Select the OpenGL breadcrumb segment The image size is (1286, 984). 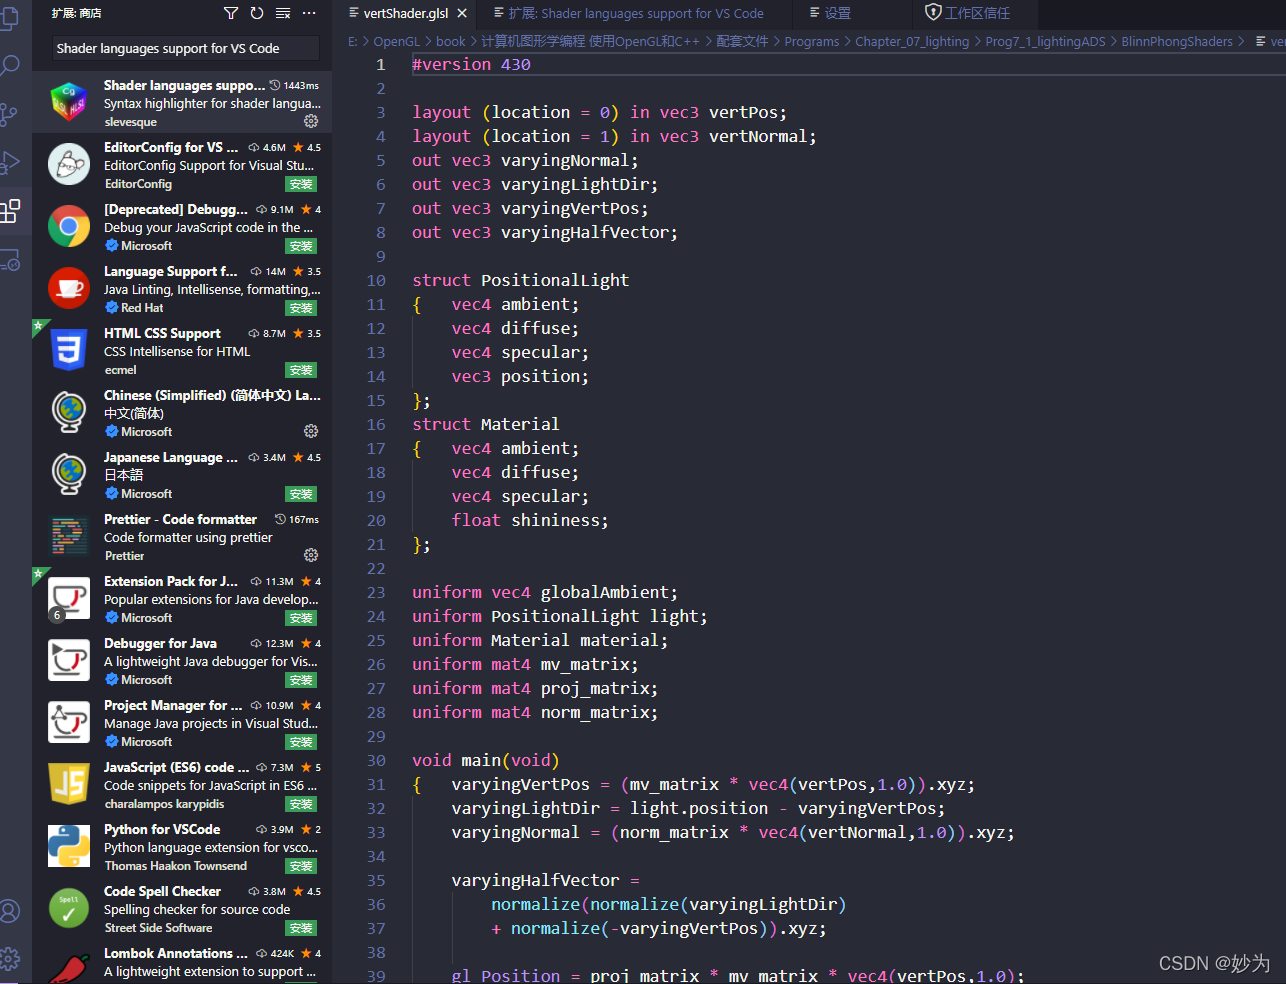click(x=396, y=41)
